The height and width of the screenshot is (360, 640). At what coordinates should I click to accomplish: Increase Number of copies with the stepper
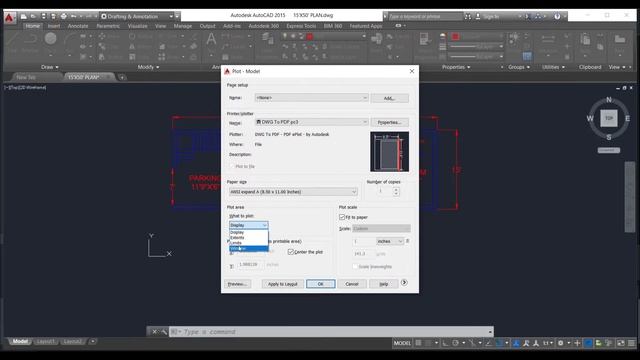396,189
